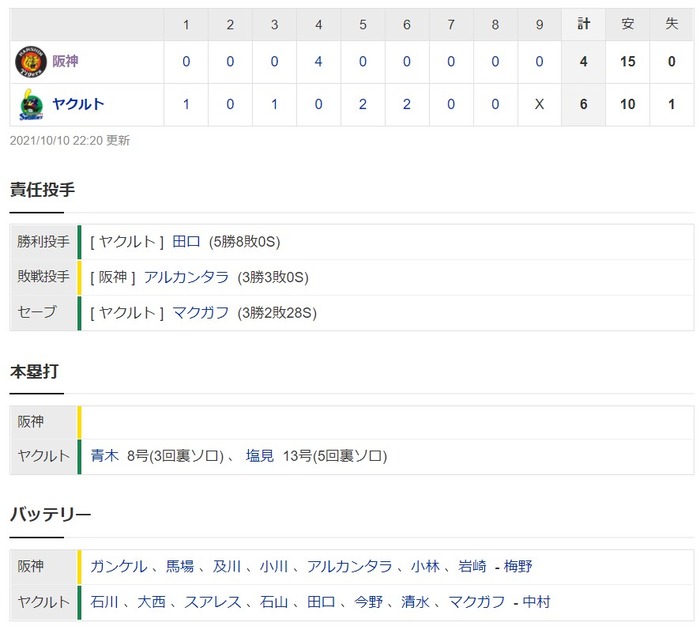Click the Yakult Swallows team logo
The image size is (700, 630).
pos(31,104)
